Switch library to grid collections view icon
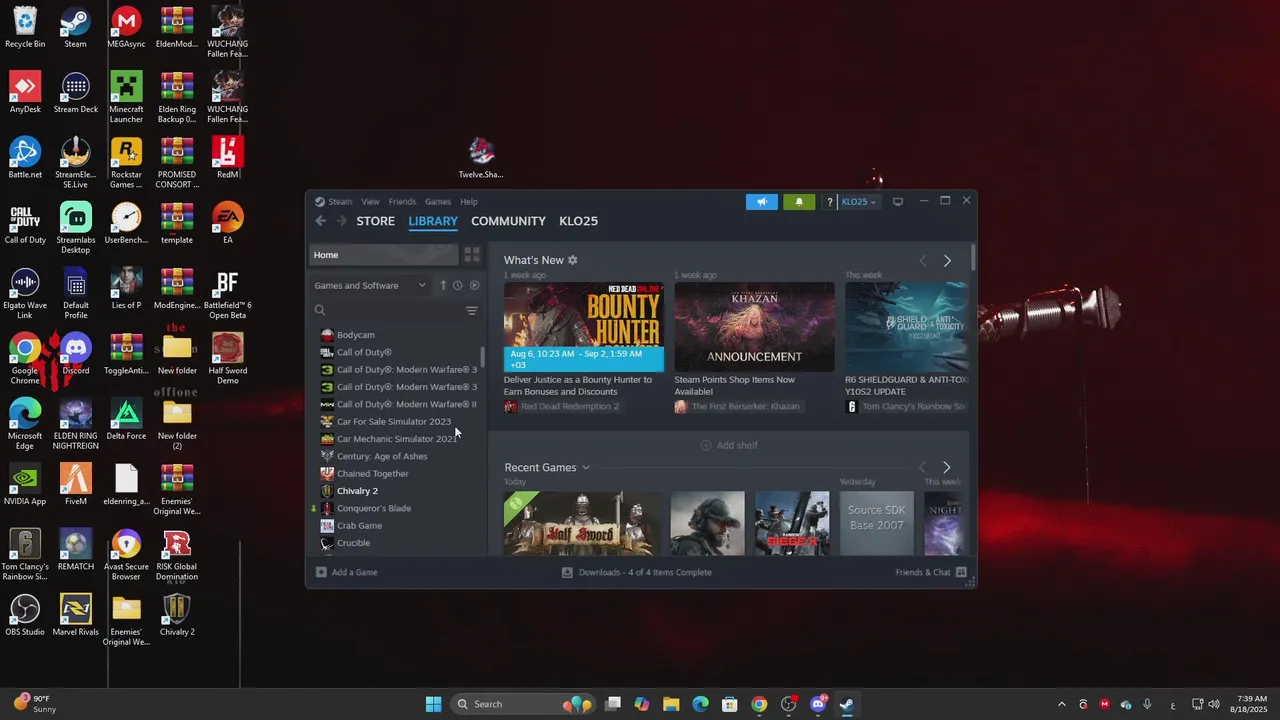Image resolution: width=1280 pixels, height=720 pixels. tap(472, 255)
